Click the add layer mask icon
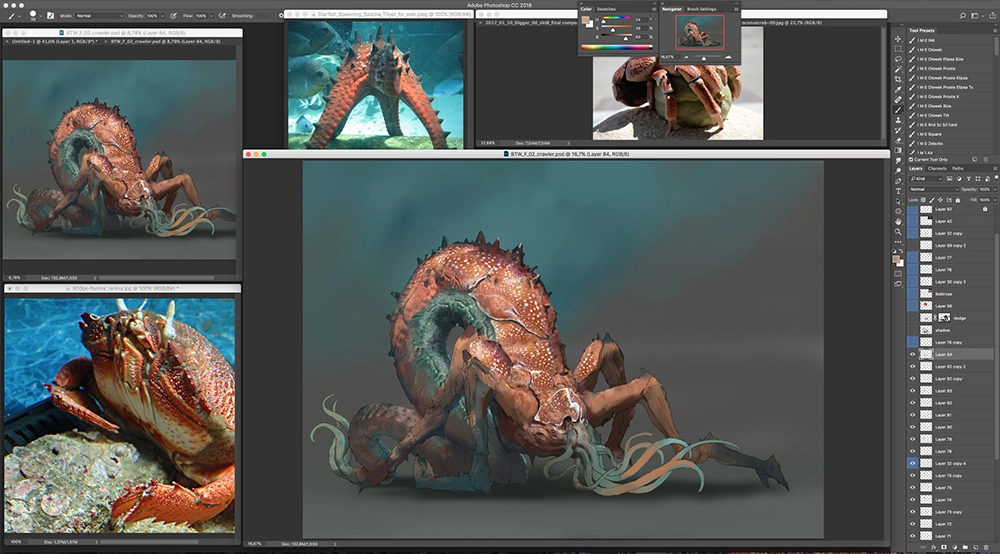This screenshot has height=554, width=1000. point(944,547)
